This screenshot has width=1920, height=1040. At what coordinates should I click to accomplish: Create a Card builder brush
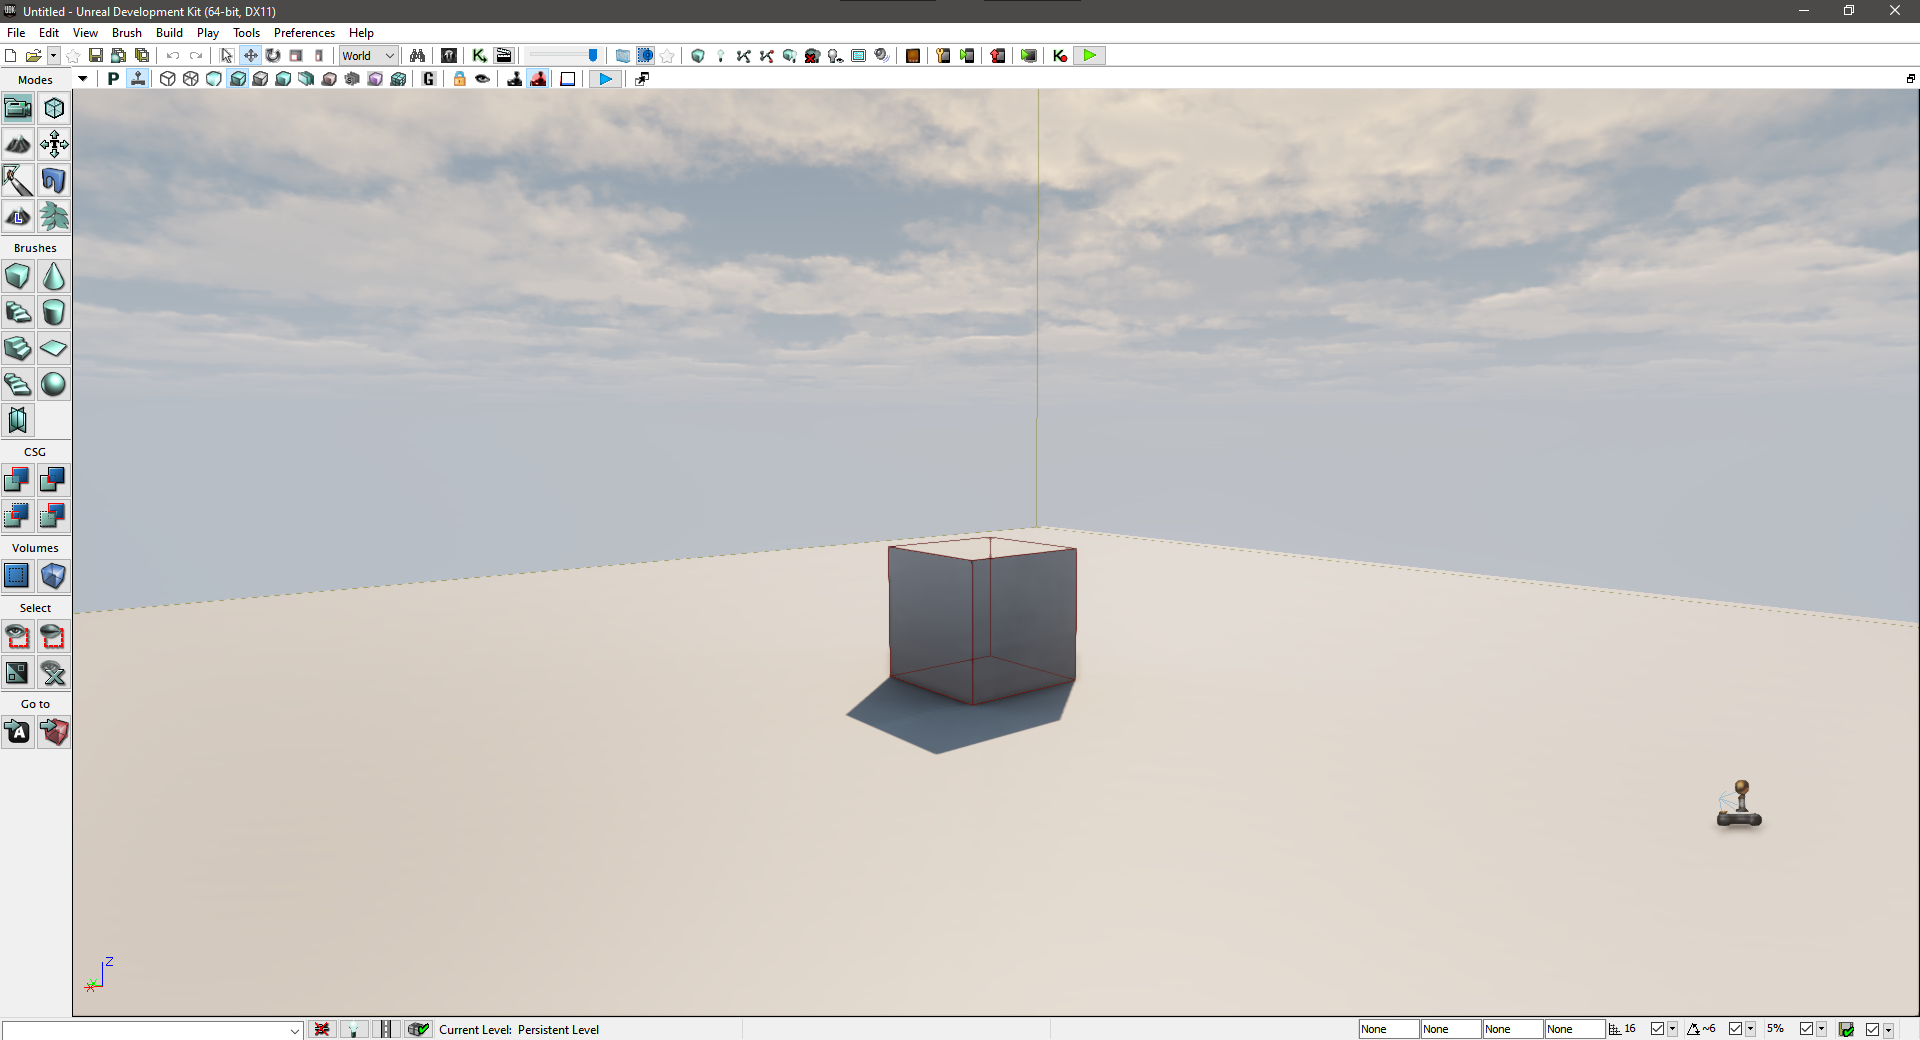18,420
